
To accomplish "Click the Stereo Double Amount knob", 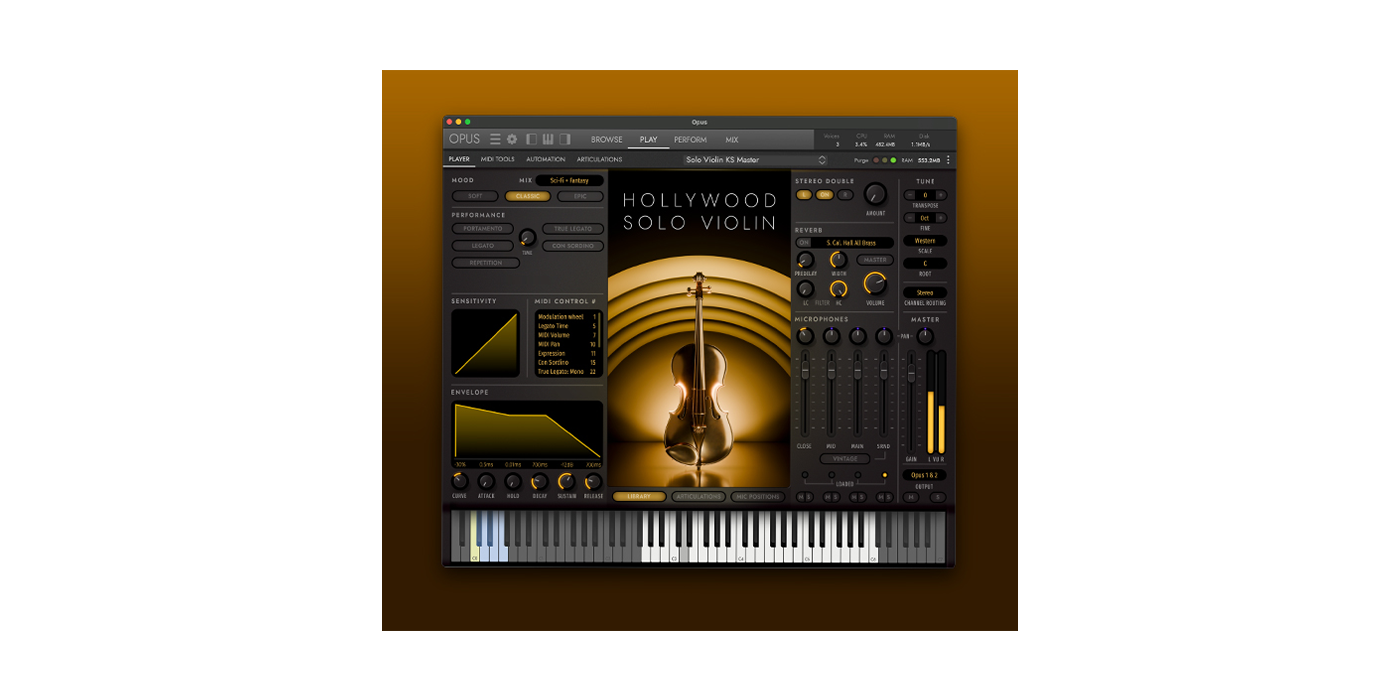I will pyautogui.click(x=875, y=194).
